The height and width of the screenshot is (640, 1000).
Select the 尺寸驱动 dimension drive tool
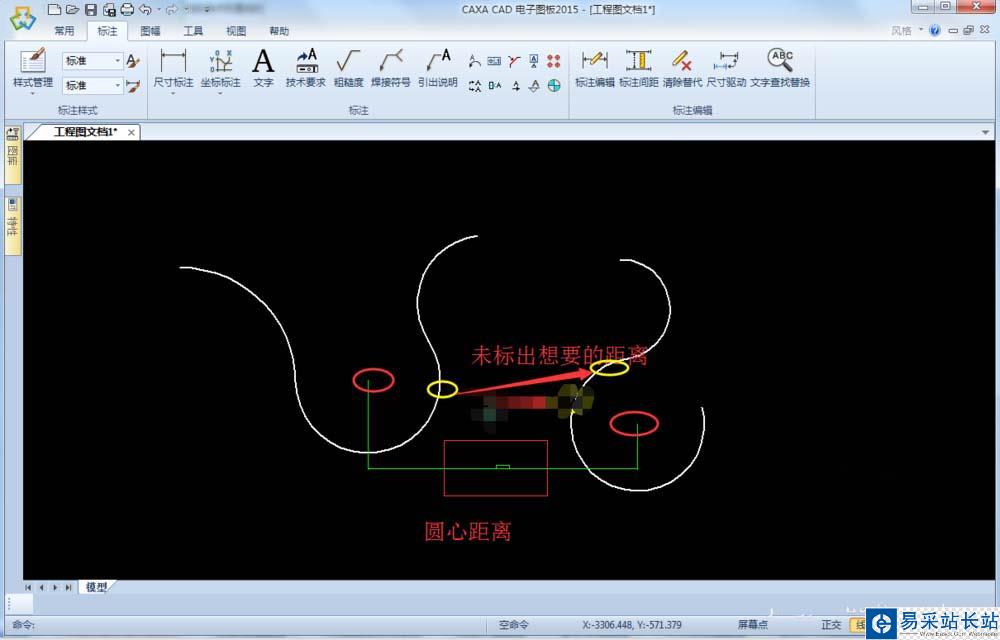point(726,68)
